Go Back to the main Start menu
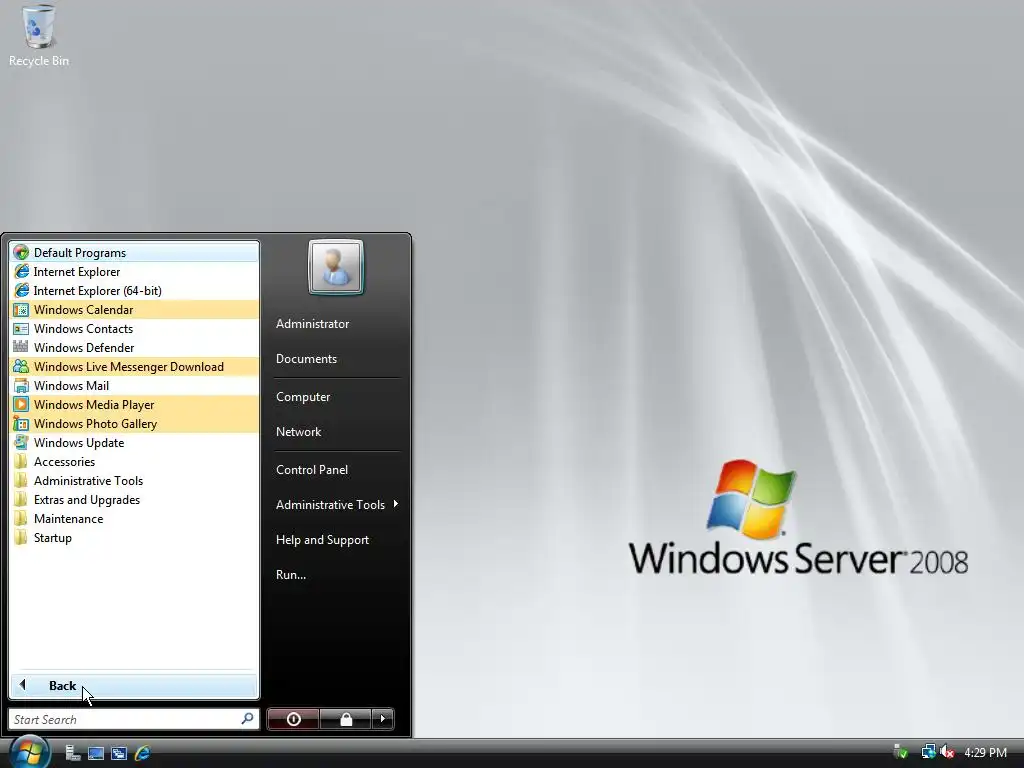1024x768 pixels. coord(135,685)
